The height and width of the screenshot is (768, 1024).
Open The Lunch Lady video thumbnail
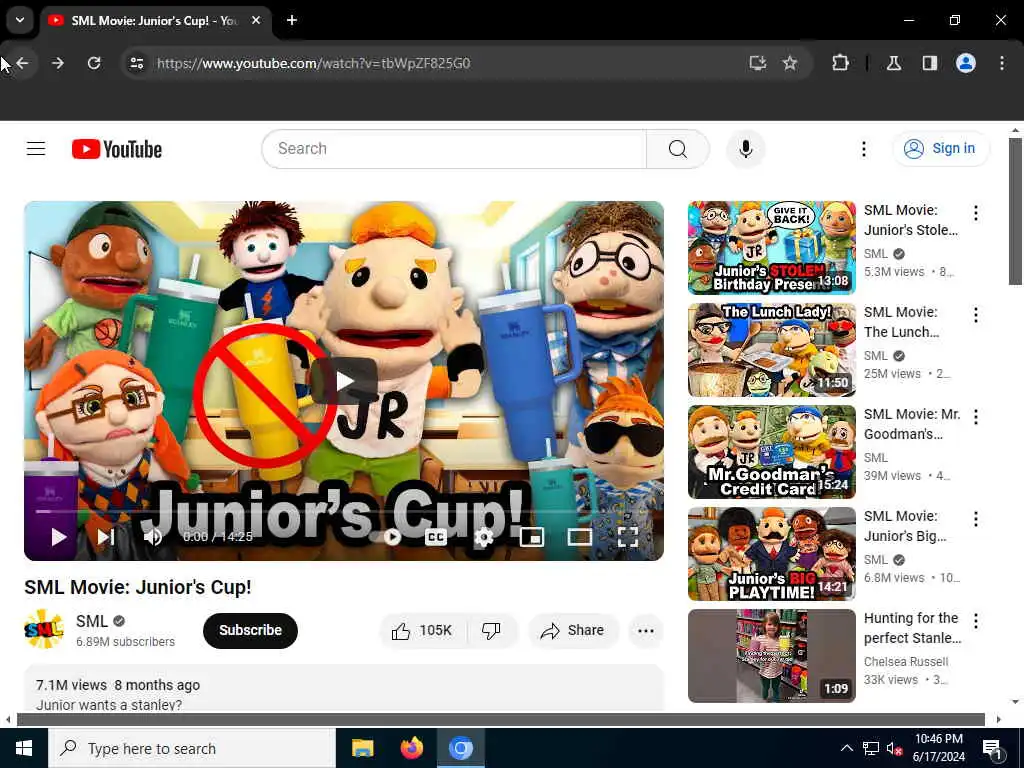pos(771,349)
